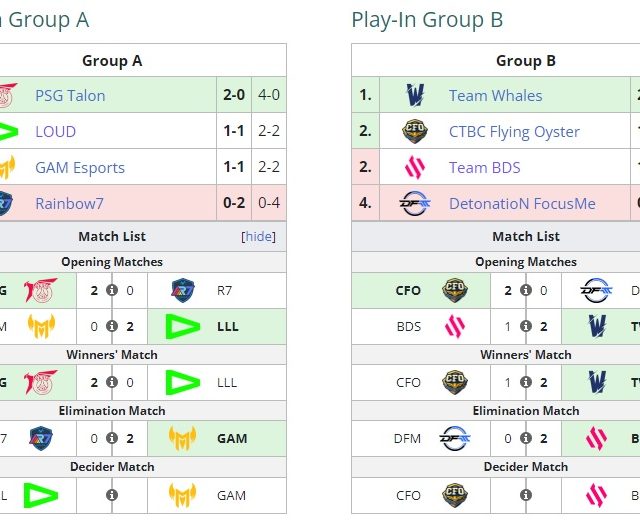Click the CTBC Flying Oyster logo in standings
Viewport: 640px width, 526px height.
click(x=414, y=132)
